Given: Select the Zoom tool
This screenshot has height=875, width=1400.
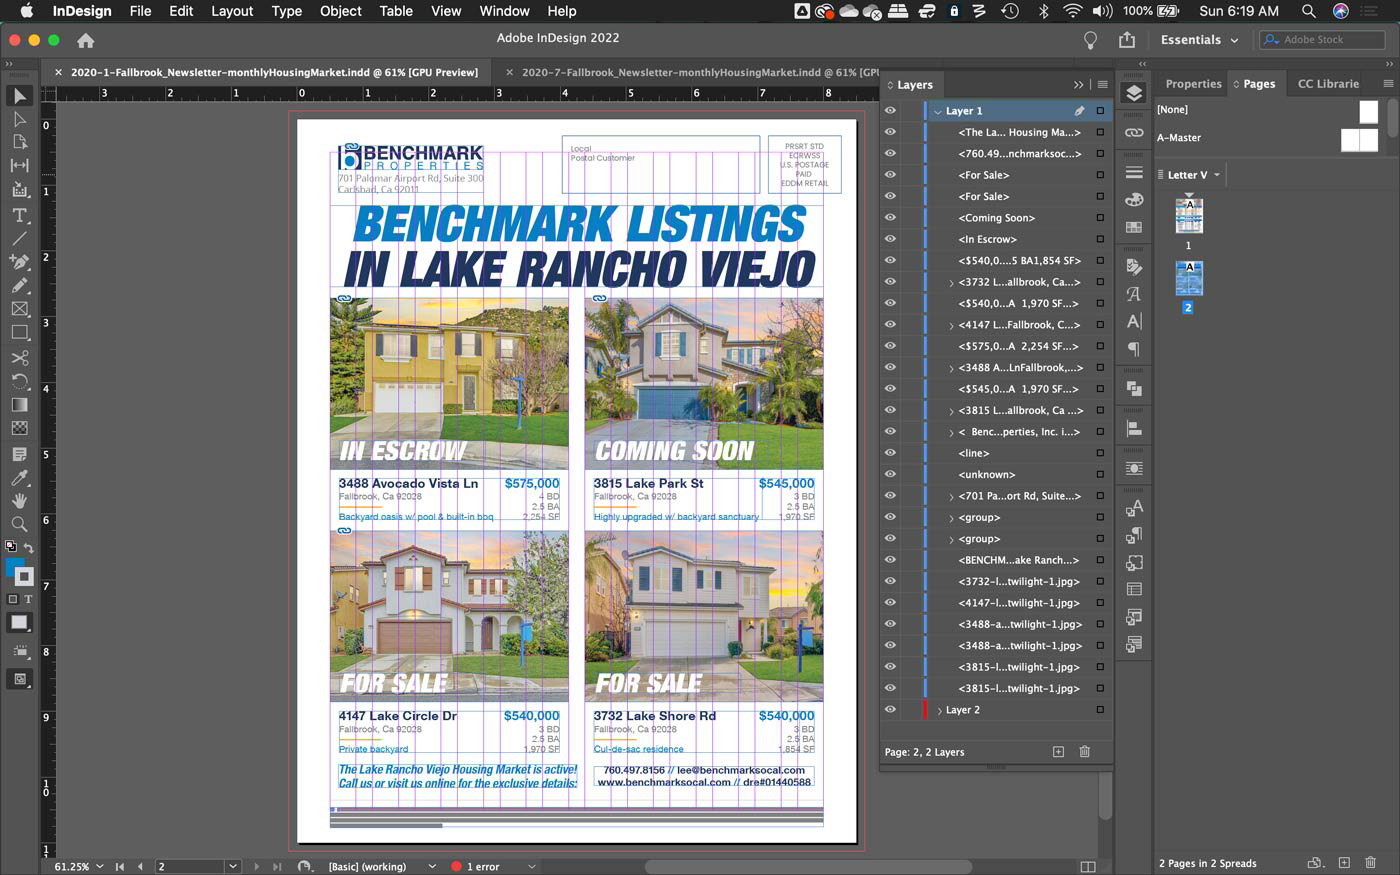Looking at the screenshot, I should [x=19, y=523].
